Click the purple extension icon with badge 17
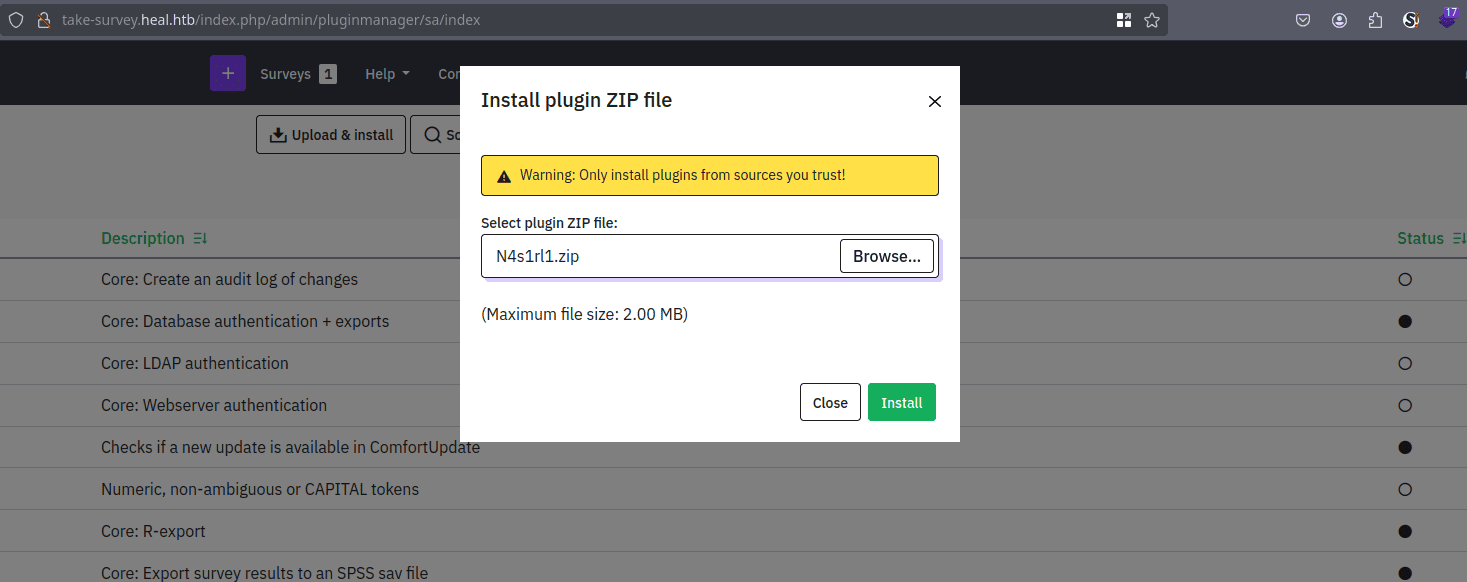 [x=1447, y=19]
